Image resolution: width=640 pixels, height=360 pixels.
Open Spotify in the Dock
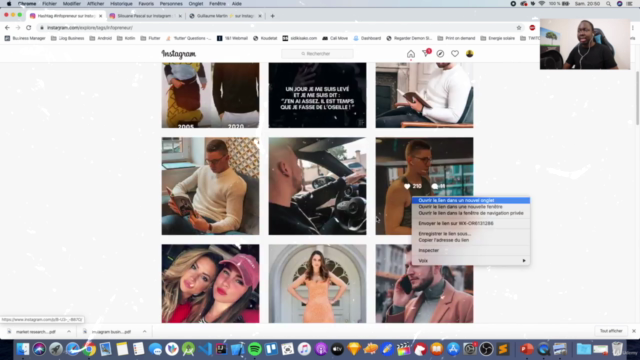tap(255, 349)
